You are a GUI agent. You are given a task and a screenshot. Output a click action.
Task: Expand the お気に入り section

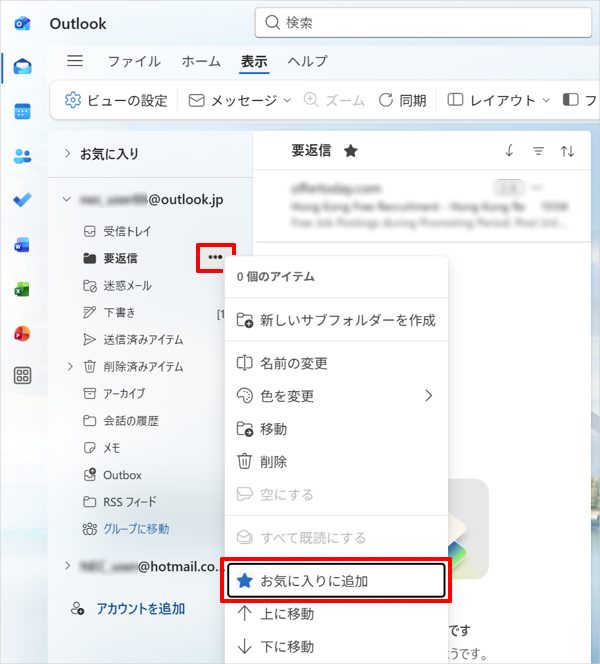point(67,153)
